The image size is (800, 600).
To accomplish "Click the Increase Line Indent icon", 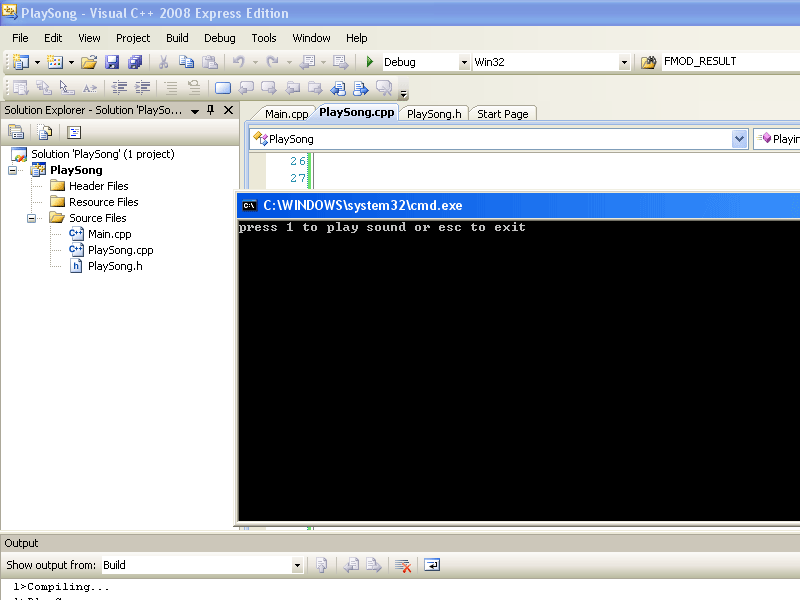I will pos(142,88).
